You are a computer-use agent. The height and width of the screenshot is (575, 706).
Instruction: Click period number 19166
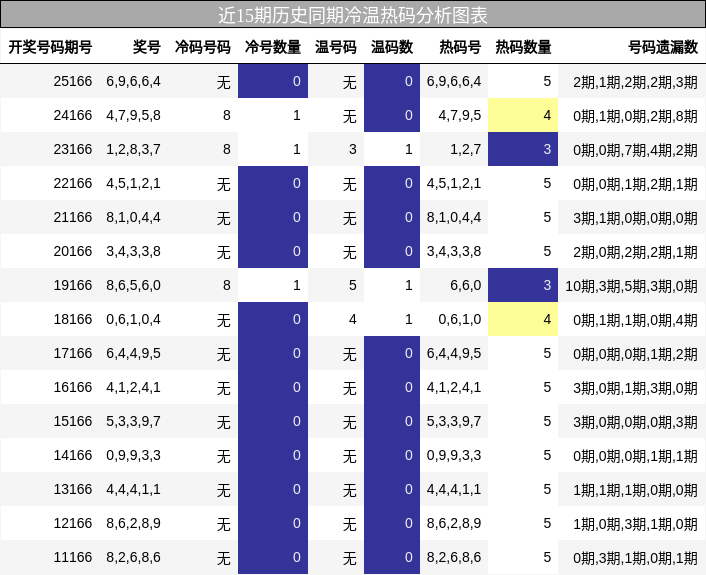[72, 285]
